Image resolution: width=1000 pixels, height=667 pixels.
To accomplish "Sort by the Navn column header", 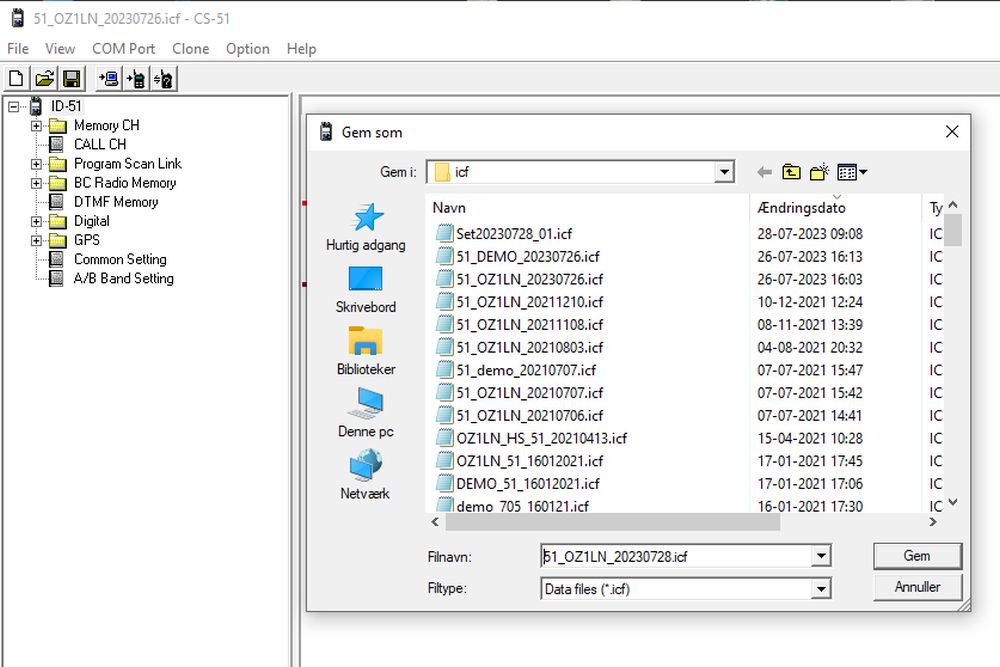I will tap(587, 208).
